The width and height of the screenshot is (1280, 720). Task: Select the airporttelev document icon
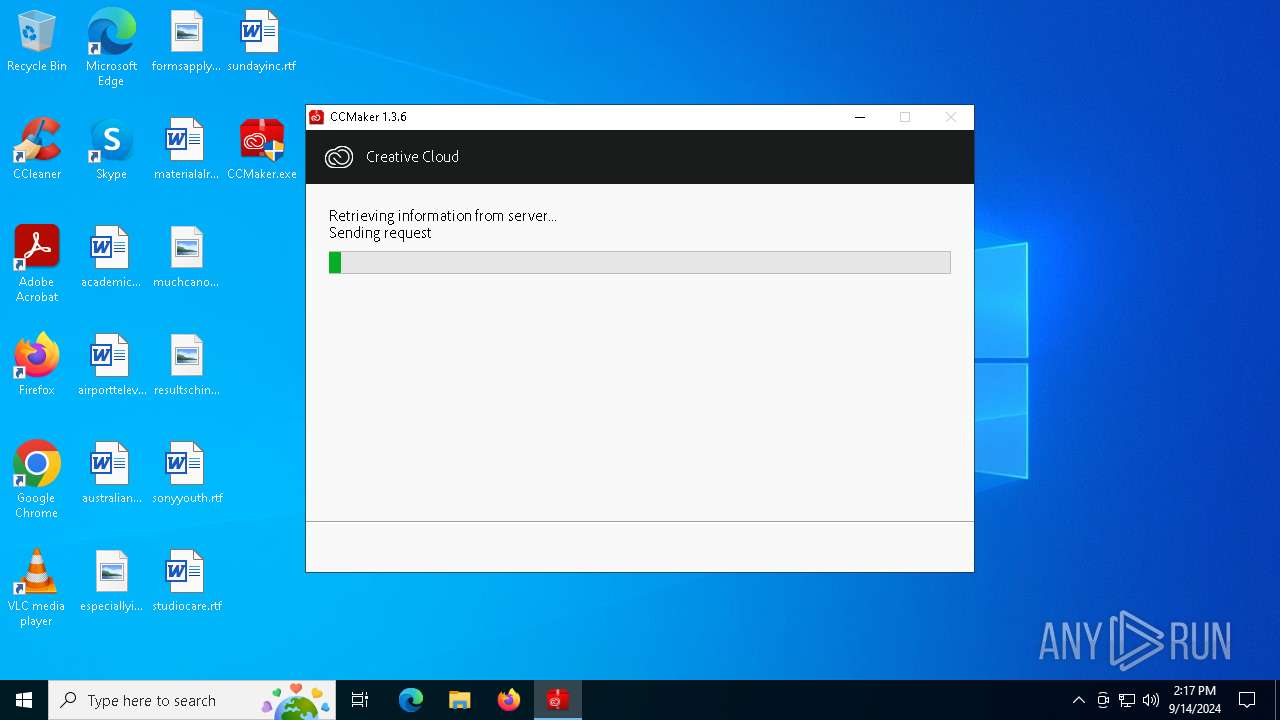pos(112,365)
